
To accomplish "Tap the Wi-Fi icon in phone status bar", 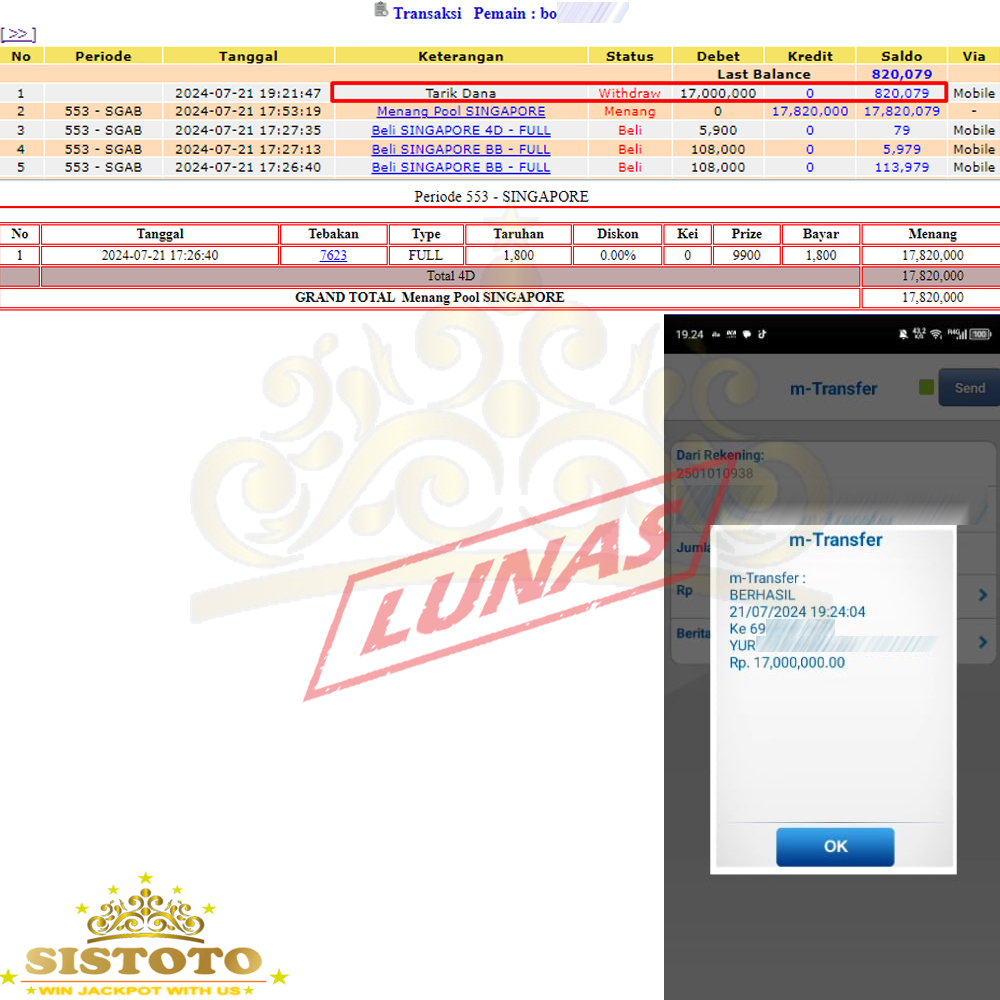I will pyautogui.click(x=936, y=334).
